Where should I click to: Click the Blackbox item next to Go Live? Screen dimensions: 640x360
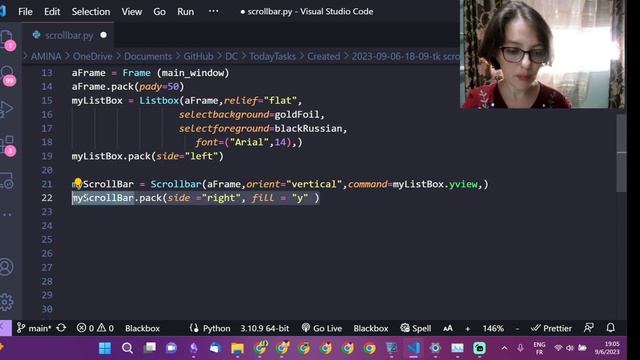point(371,328)
